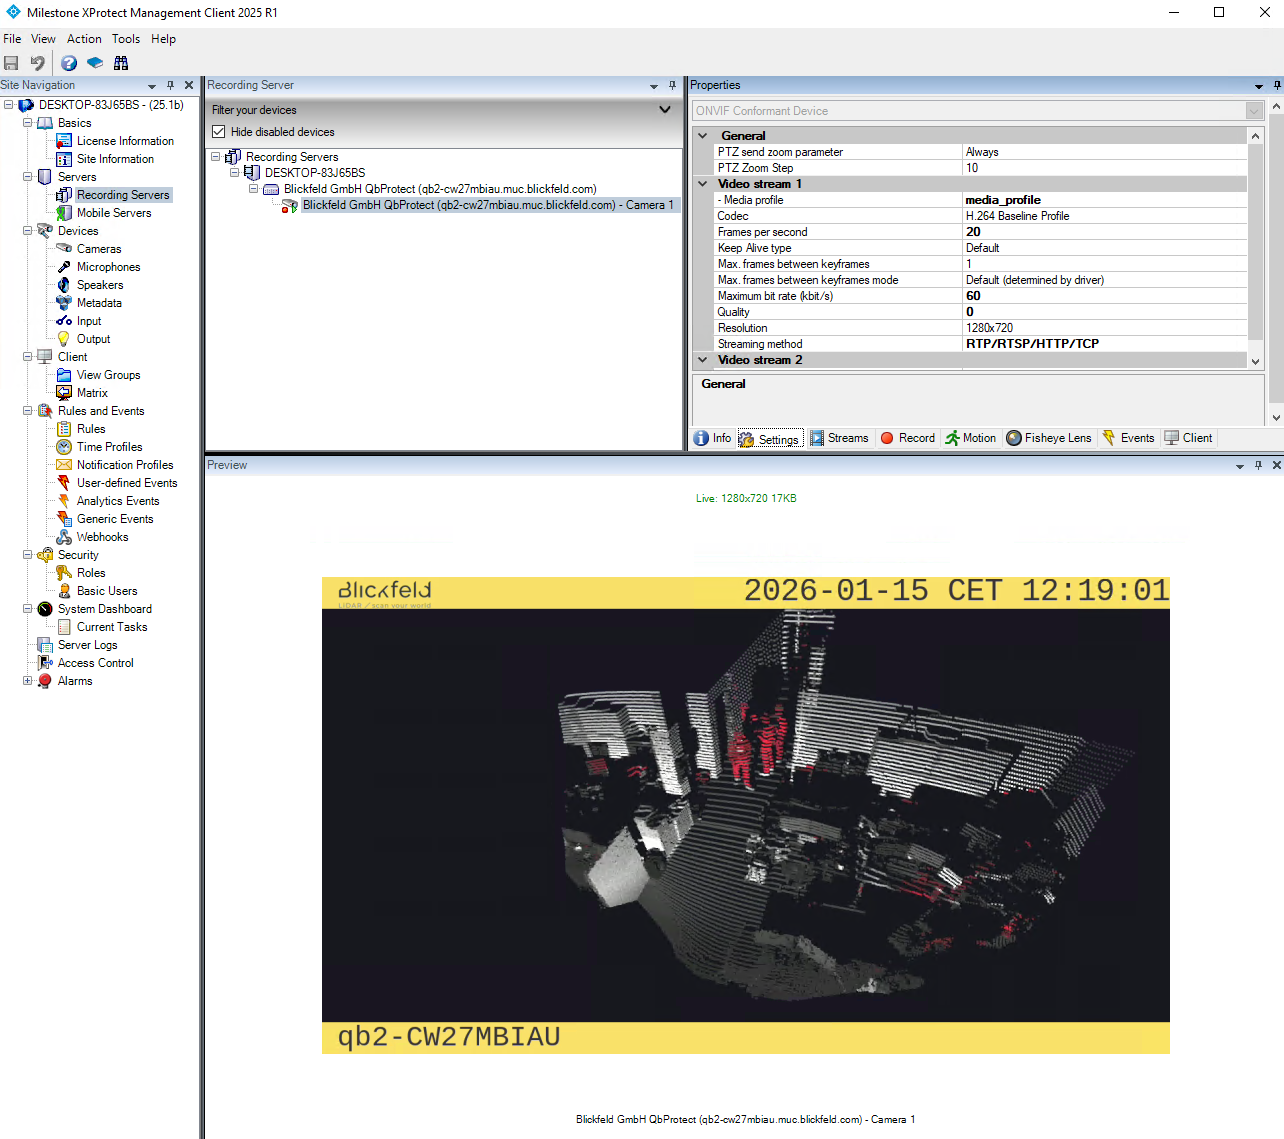The image size is (1284, 1139).
Task: Select the Camera 1 device entry
Action: click(488, 205)
